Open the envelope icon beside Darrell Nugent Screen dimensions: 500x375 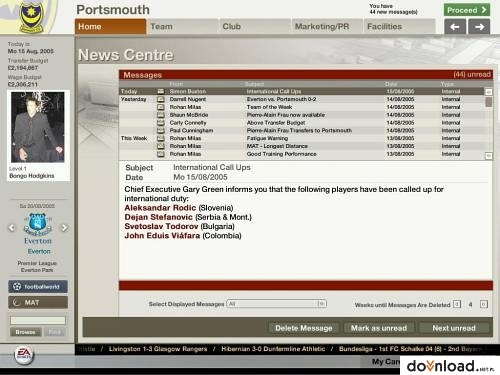point(161,99)
